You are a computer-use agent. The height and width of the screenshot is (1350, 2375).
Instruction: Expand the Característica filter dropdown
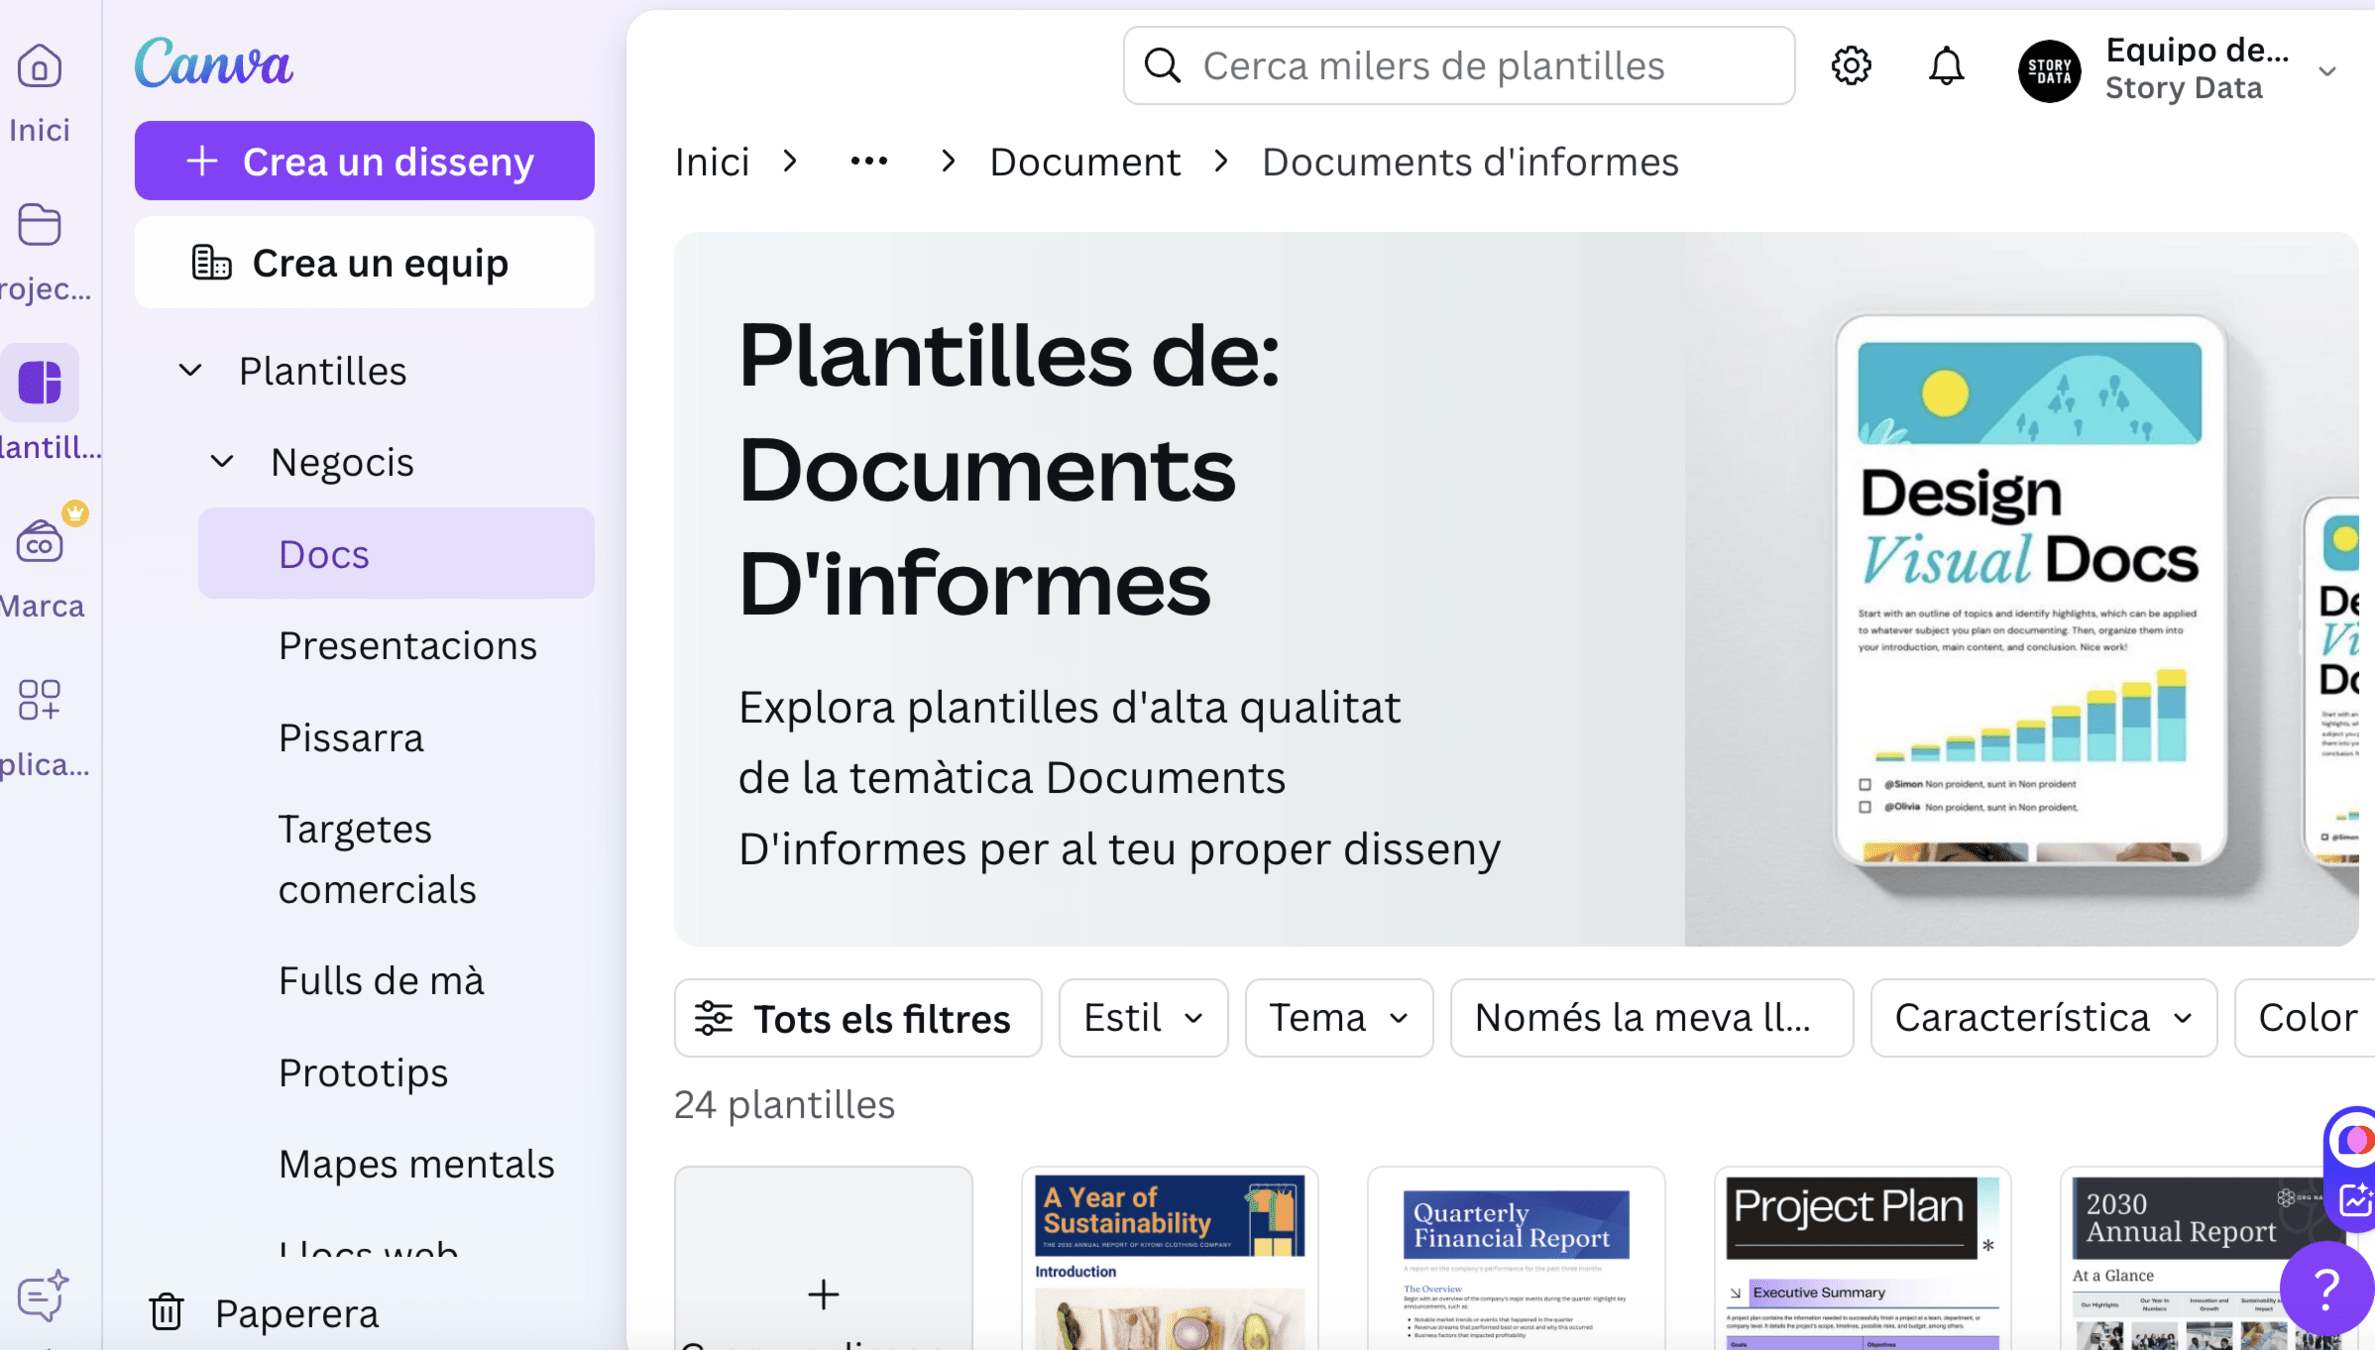[2043, 1018]
